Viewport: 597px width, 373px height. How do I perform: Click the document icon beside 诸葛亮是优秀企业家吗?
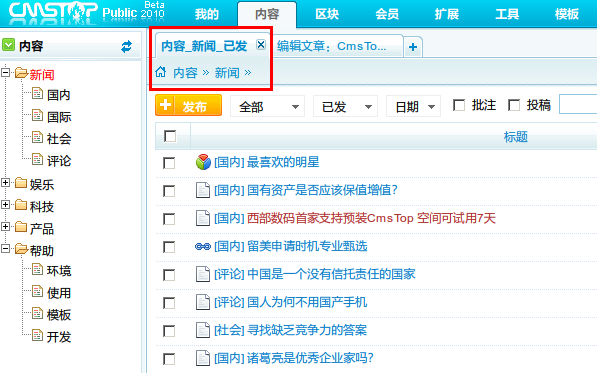(x=203, y=358)
